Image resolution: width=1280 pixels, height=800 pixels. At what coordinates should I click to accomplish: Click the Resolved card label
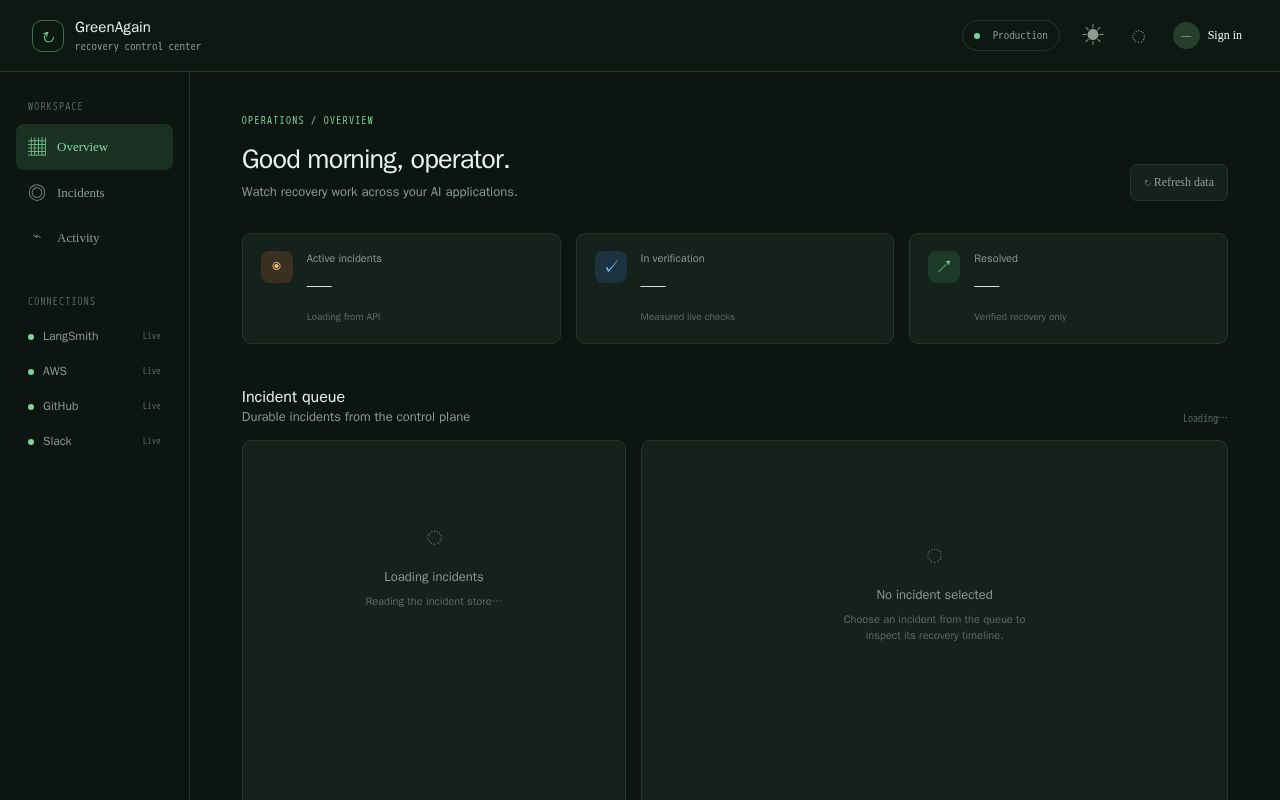996,258
